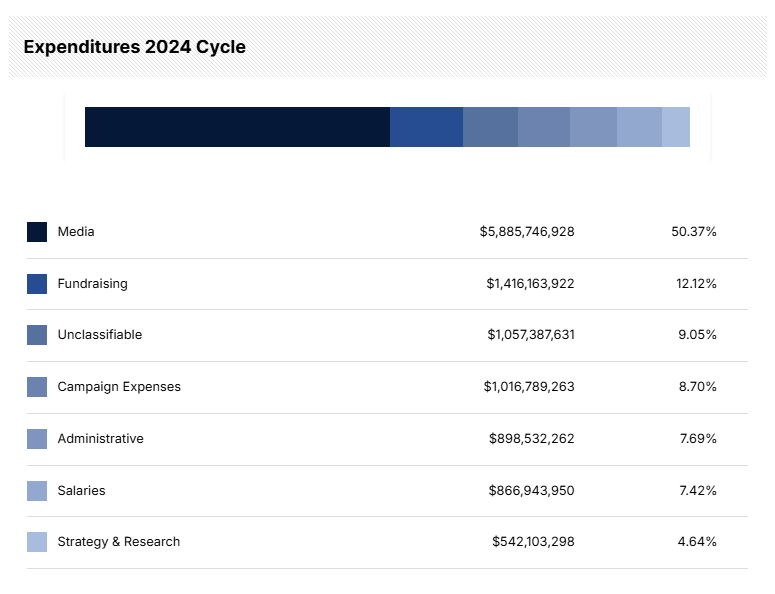The height and width of the screenshot is (594, 775).
Task: Click the Fundraising legend color swatch
Action: pos(37,284)
